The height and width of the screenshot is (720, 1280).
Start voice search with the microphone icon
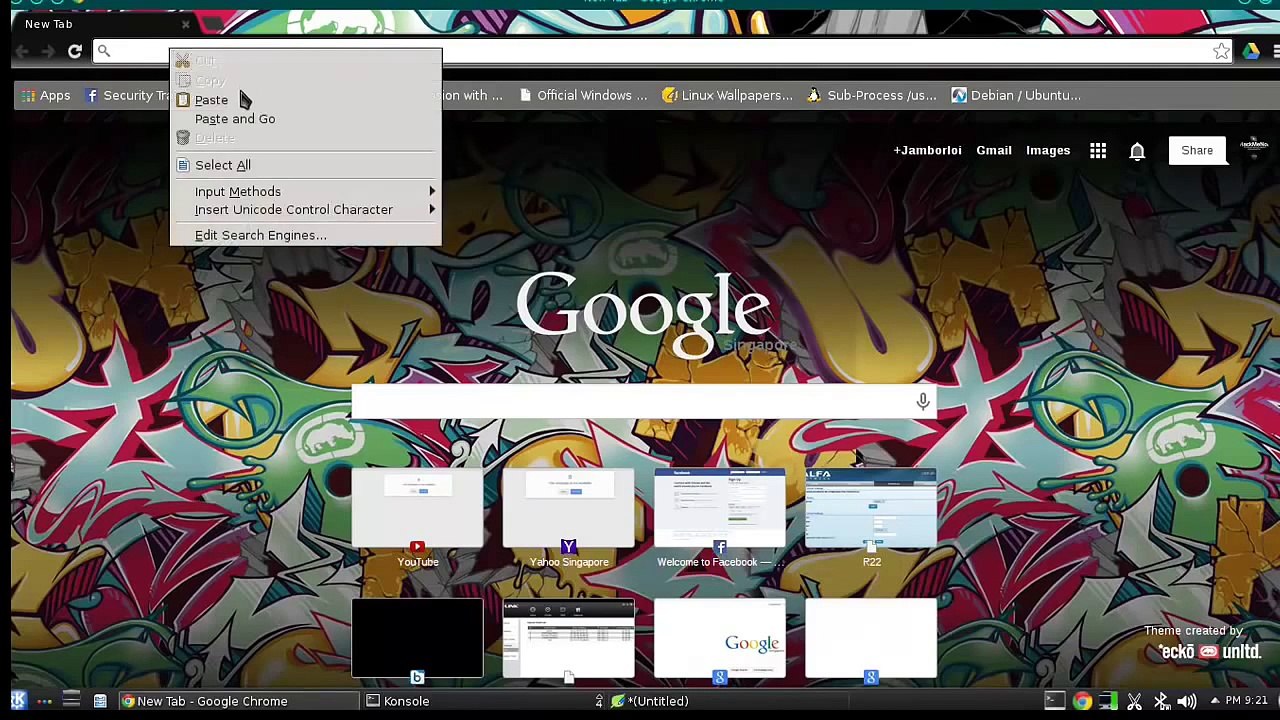tap(923, 401)
